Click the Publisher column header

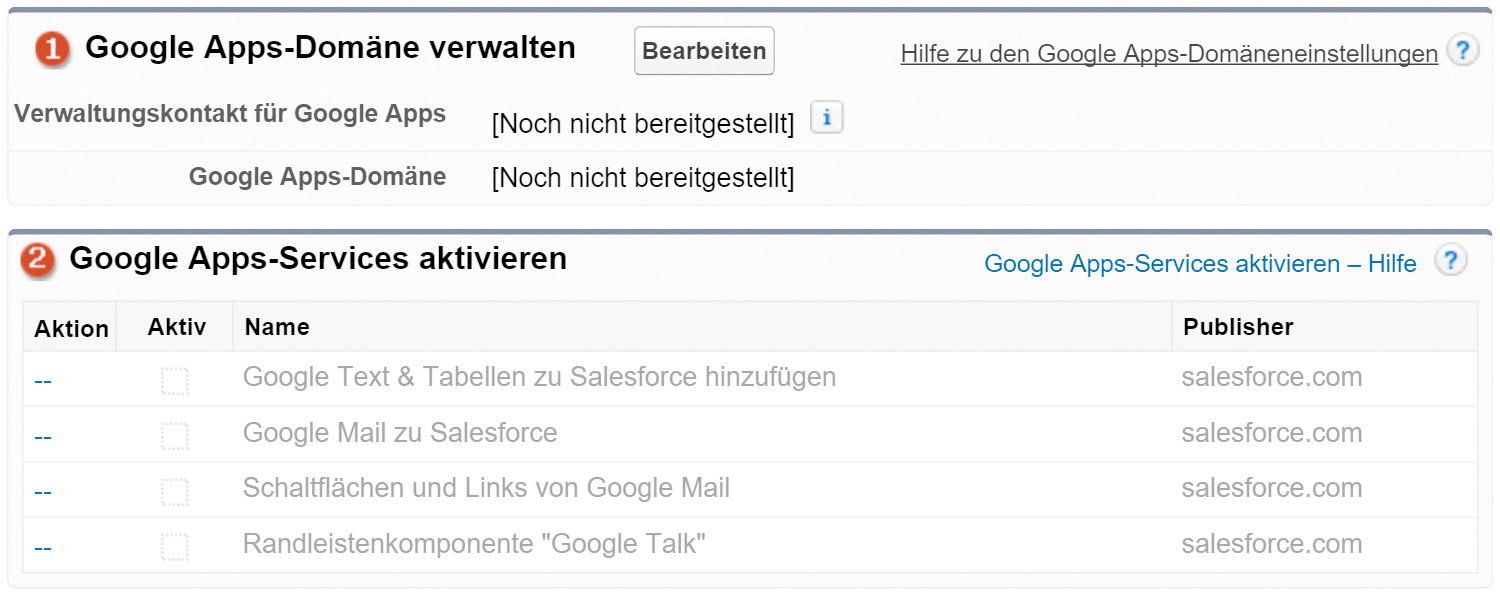(x=1238, y=327)
